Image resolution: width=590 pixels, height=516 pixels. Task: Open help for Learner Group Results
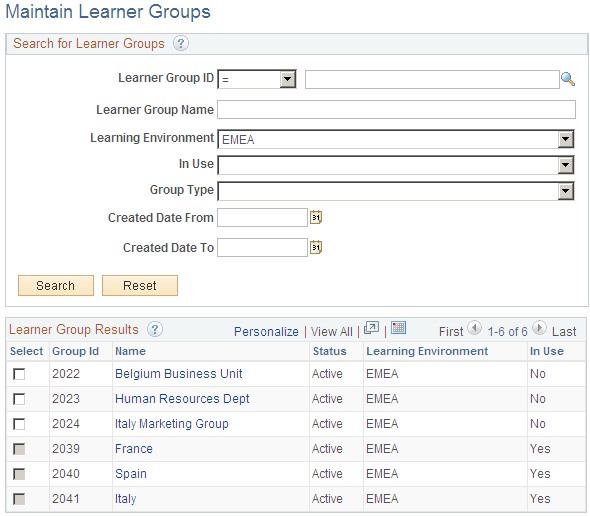[x=155, y=329]
